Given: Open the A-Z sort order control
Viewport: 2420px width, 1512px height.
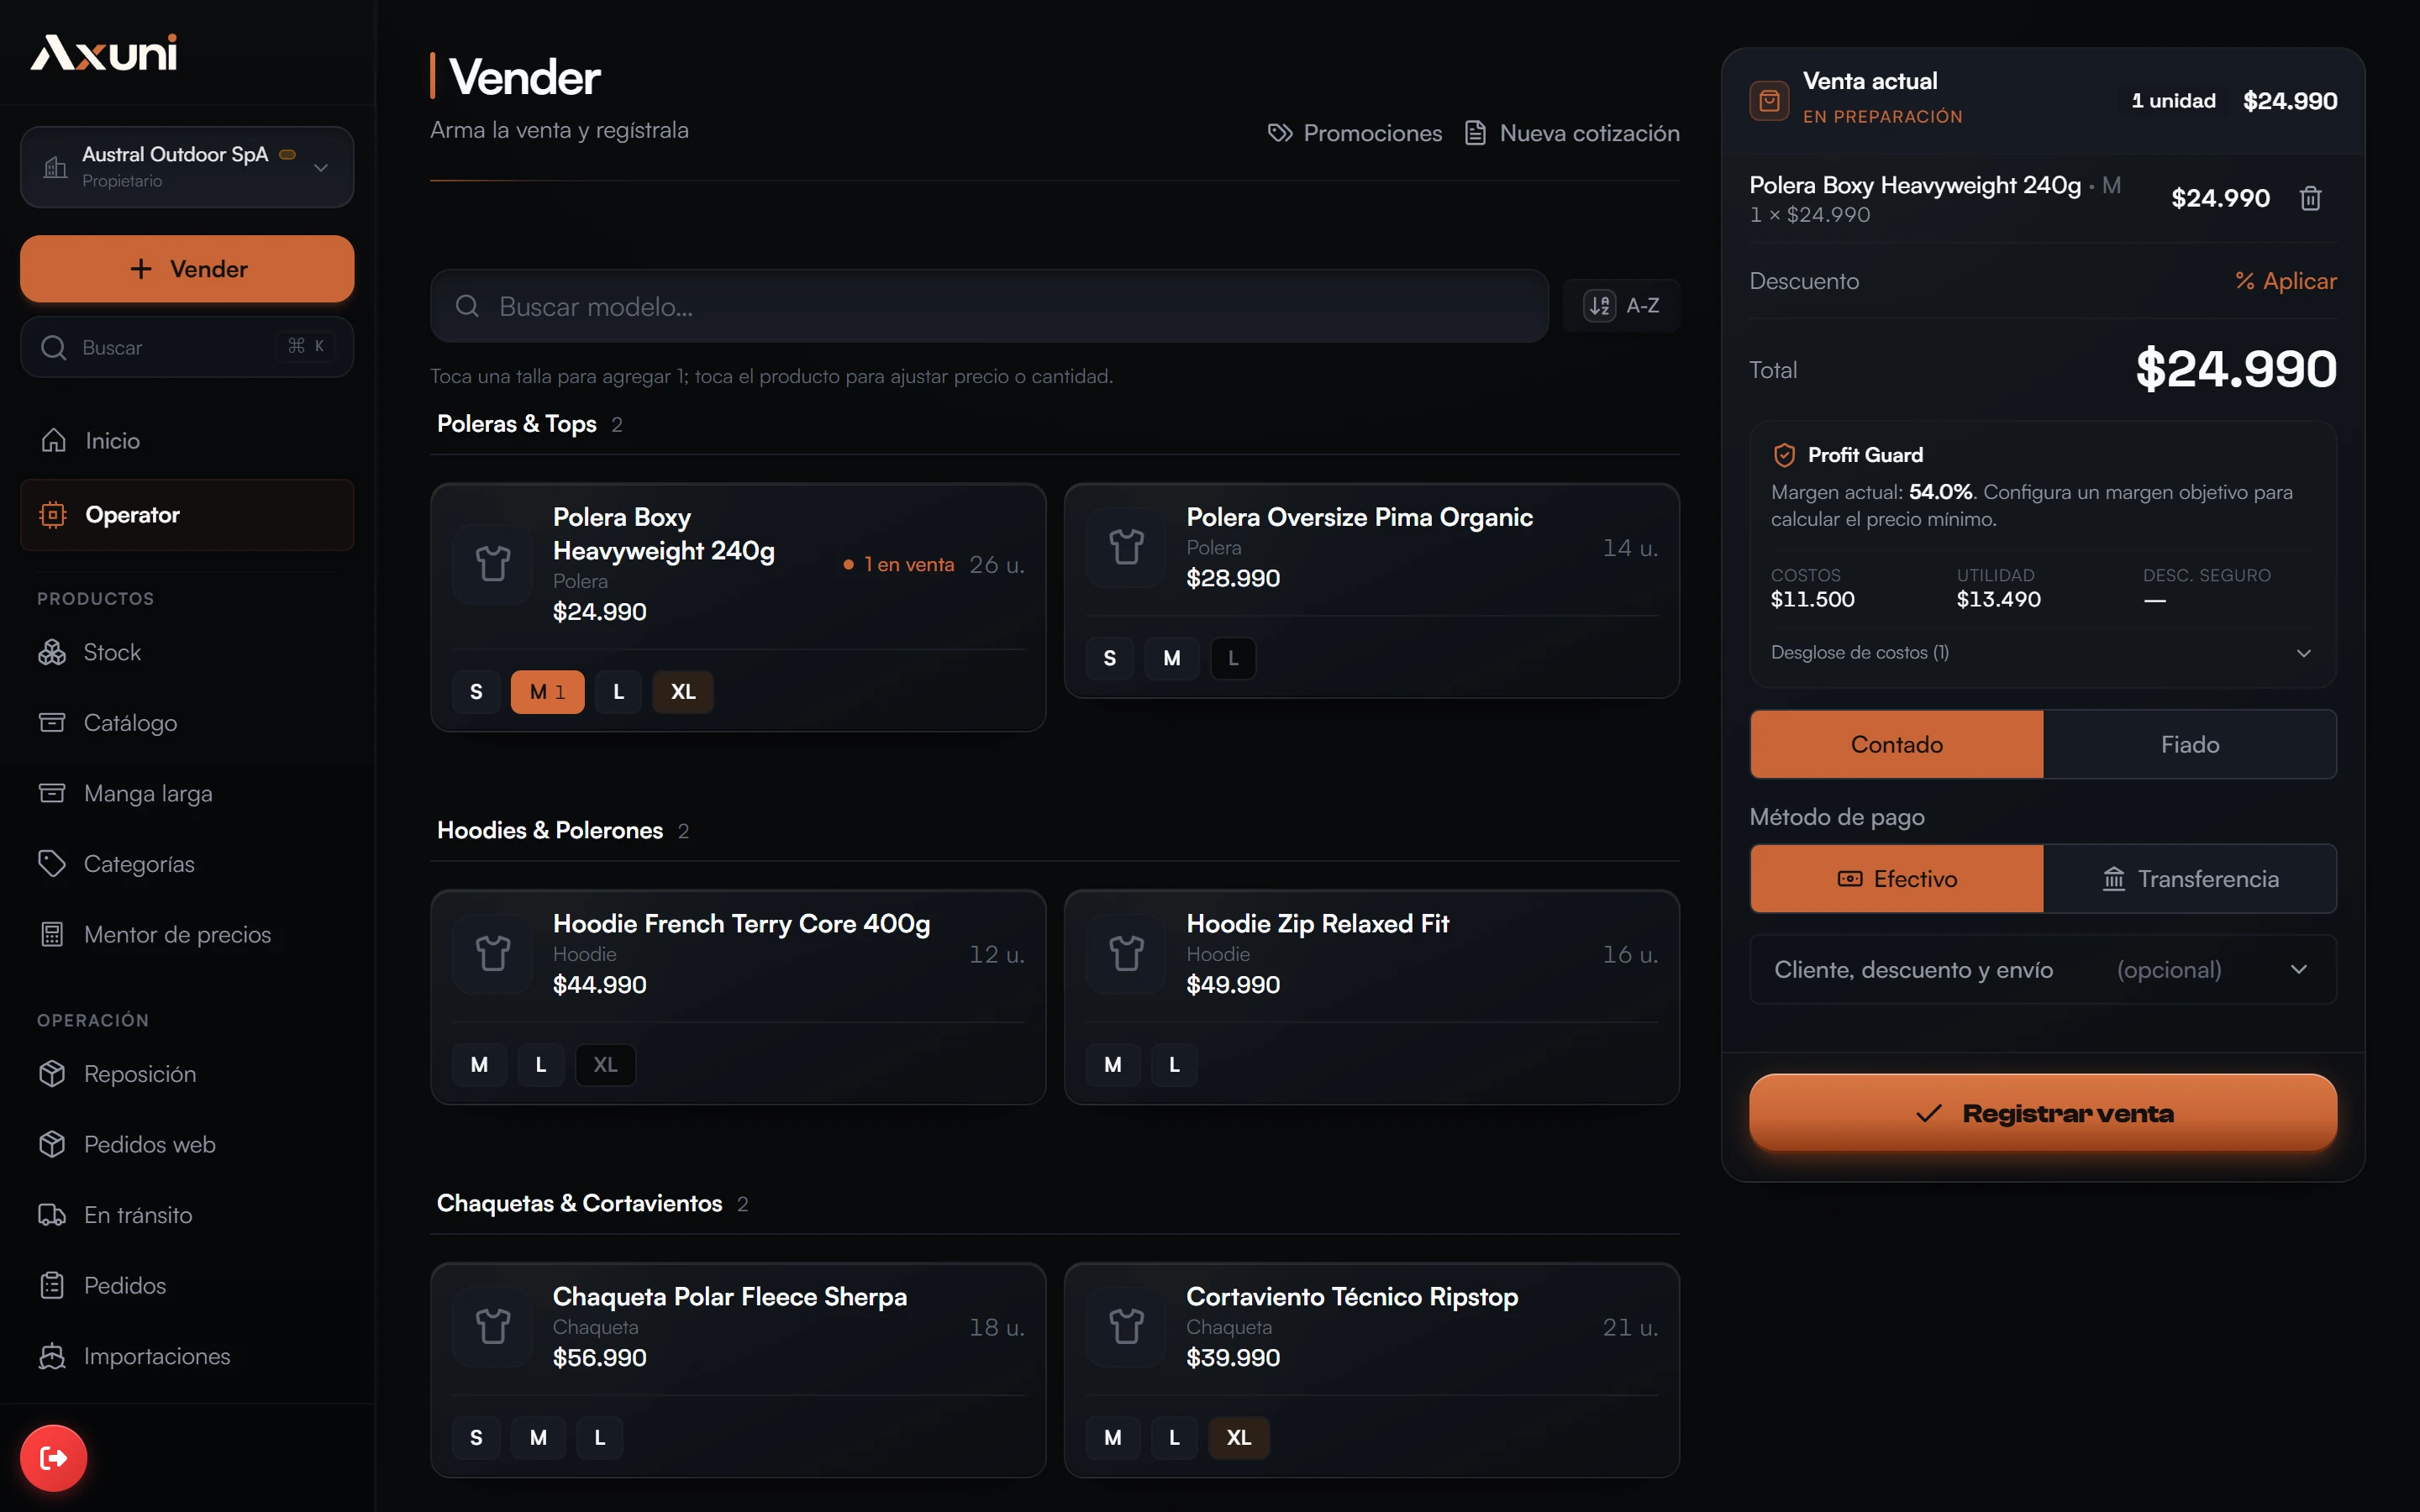Looking at the screenshot, I should pyautogui.click(x=1621, y=306).
